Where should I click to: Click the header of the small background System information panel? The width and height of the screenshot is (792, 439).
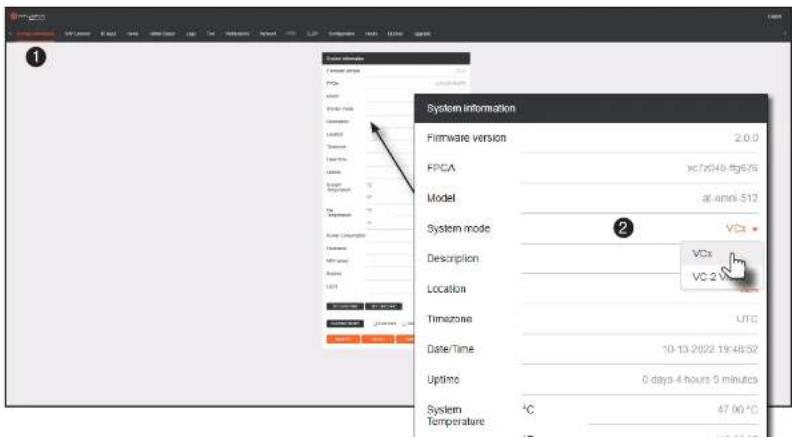point(396,59)
